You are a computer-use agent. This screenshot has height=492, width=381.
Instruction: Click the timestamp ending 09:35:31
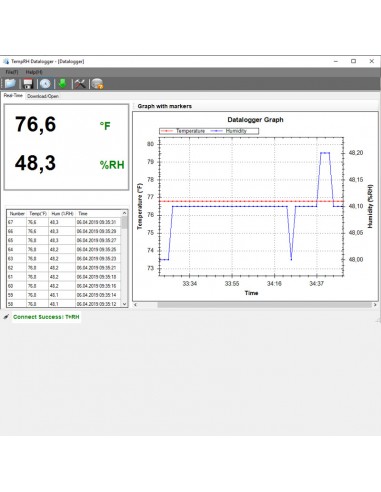click(x=96, y=222)
